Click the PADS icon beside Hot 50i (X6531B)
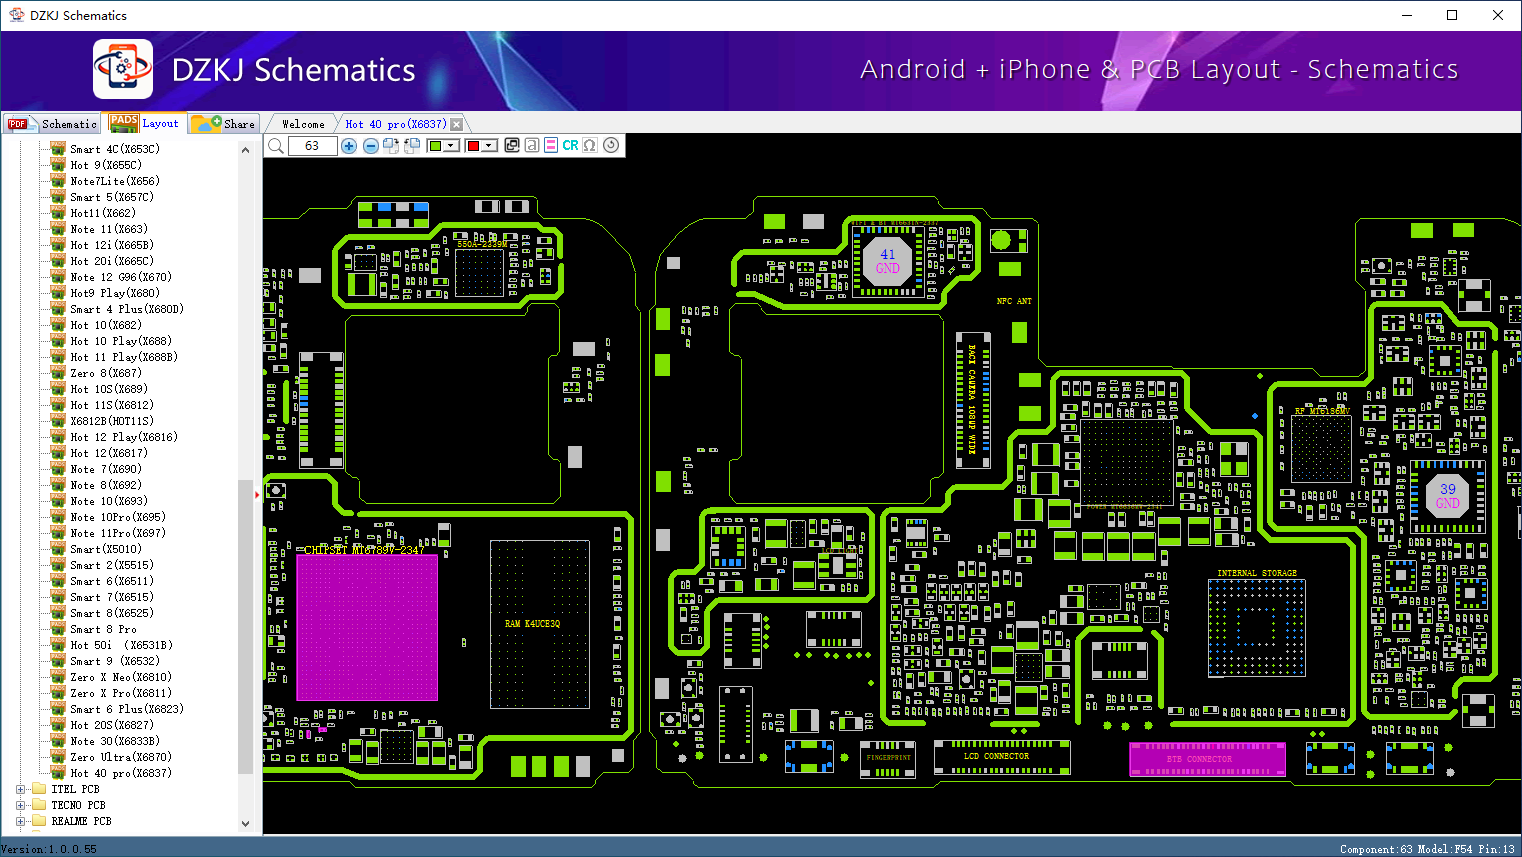The height and width of the screenshot is (857, 1522). [x=58, y=645]
